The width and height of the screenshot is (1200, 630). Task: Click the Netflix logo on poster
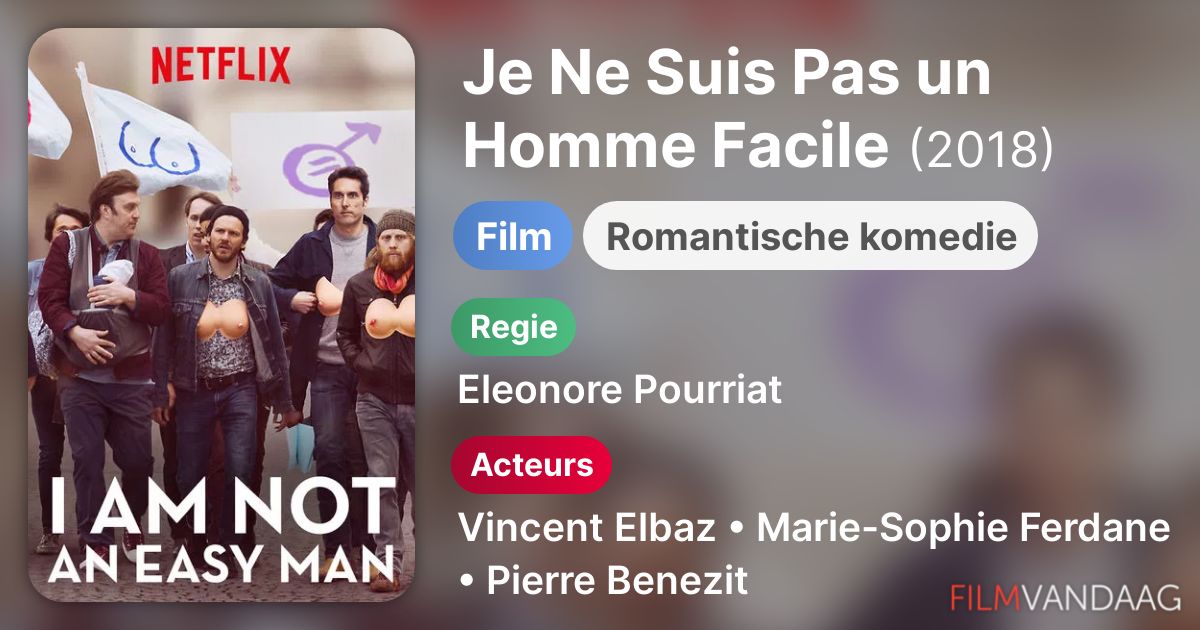click(x=220, y=66)
